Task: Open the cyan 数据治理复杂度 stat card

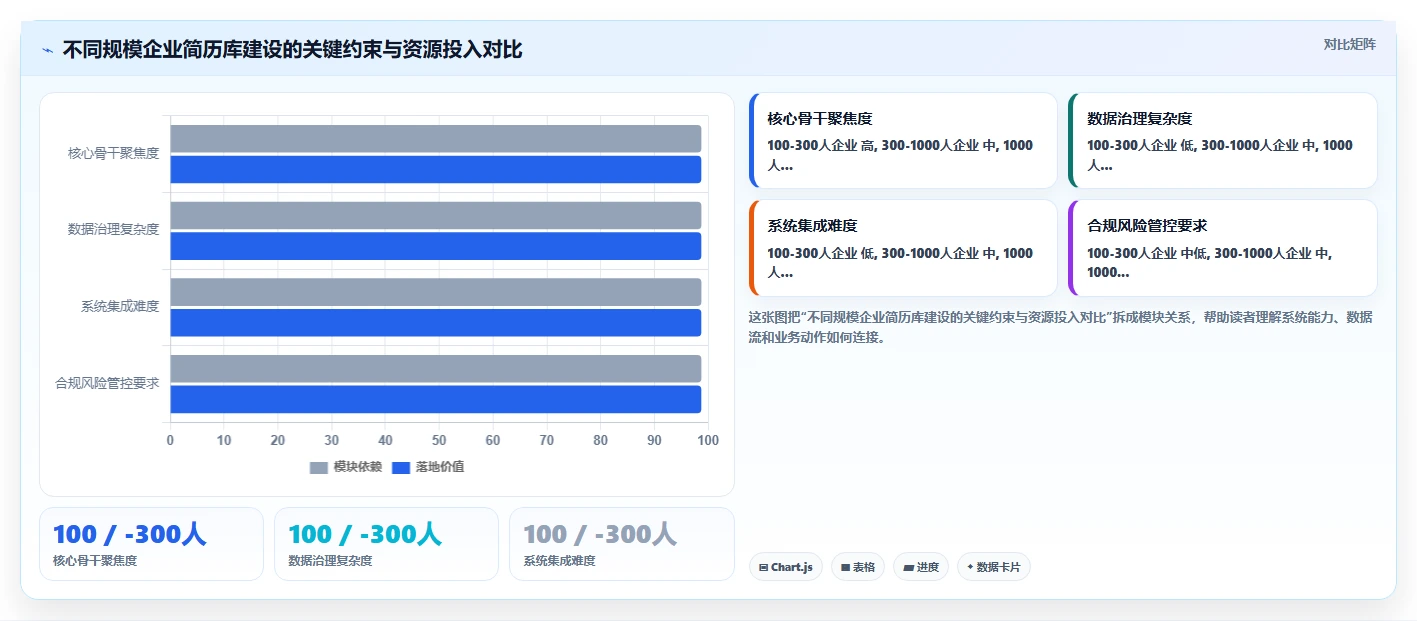Action: 386,544
